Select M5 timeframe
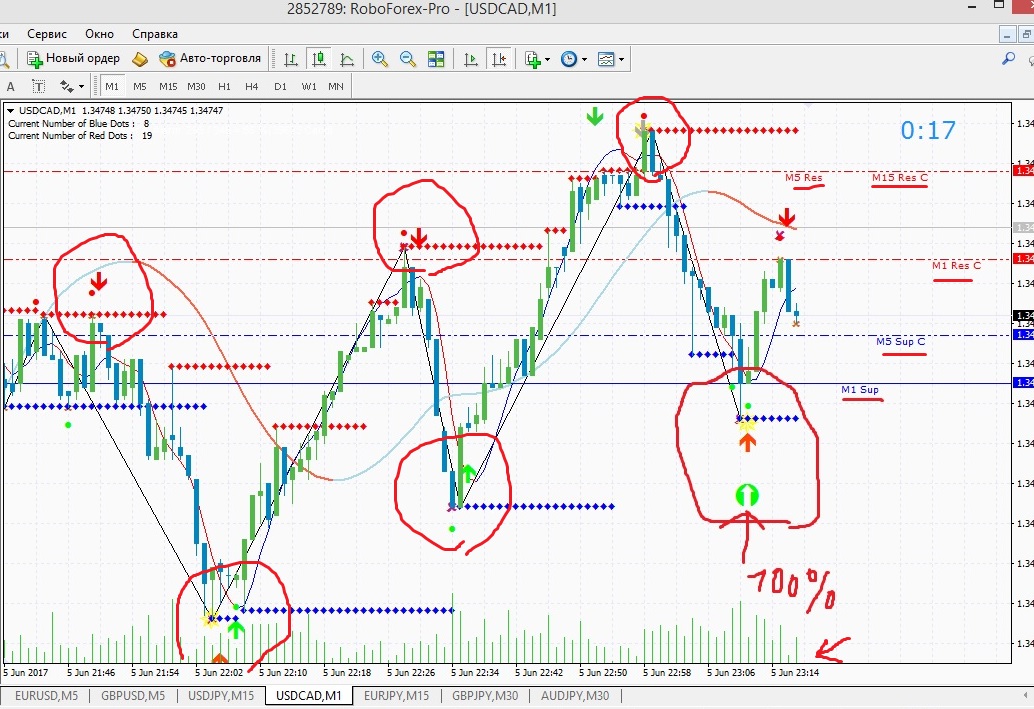This screenshot has height=709, width=1034. 140,86
